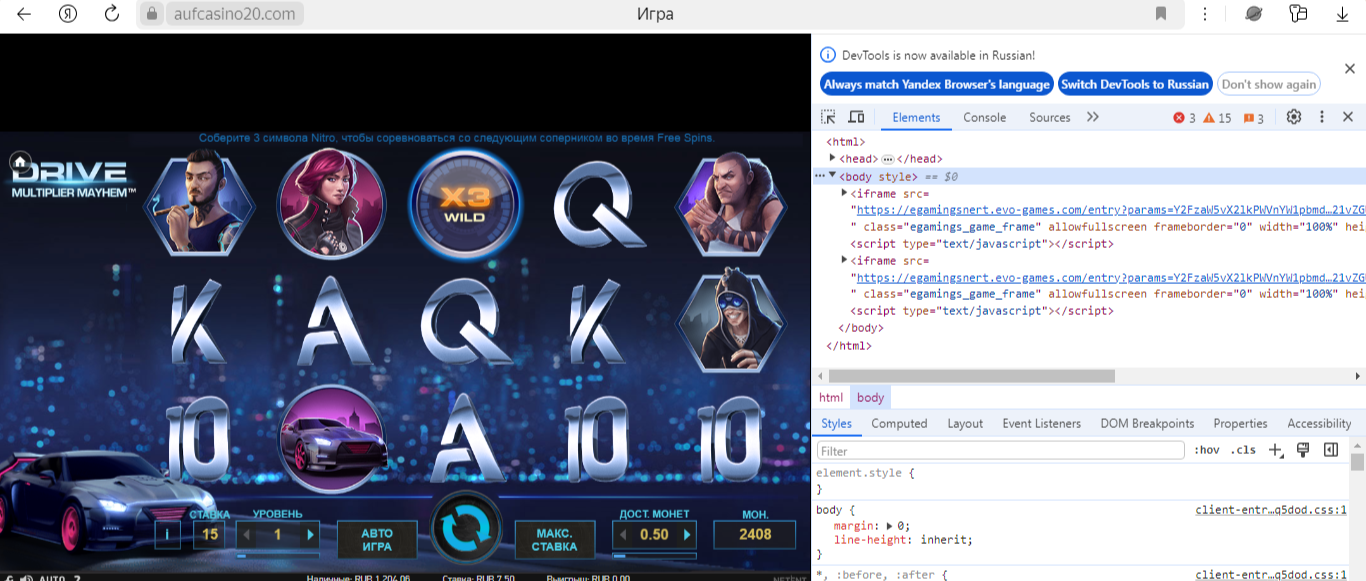Close the DevTools panel
Viewport: 1366px width, 581px height.
pyautogui.click(x=1348, y=117)
